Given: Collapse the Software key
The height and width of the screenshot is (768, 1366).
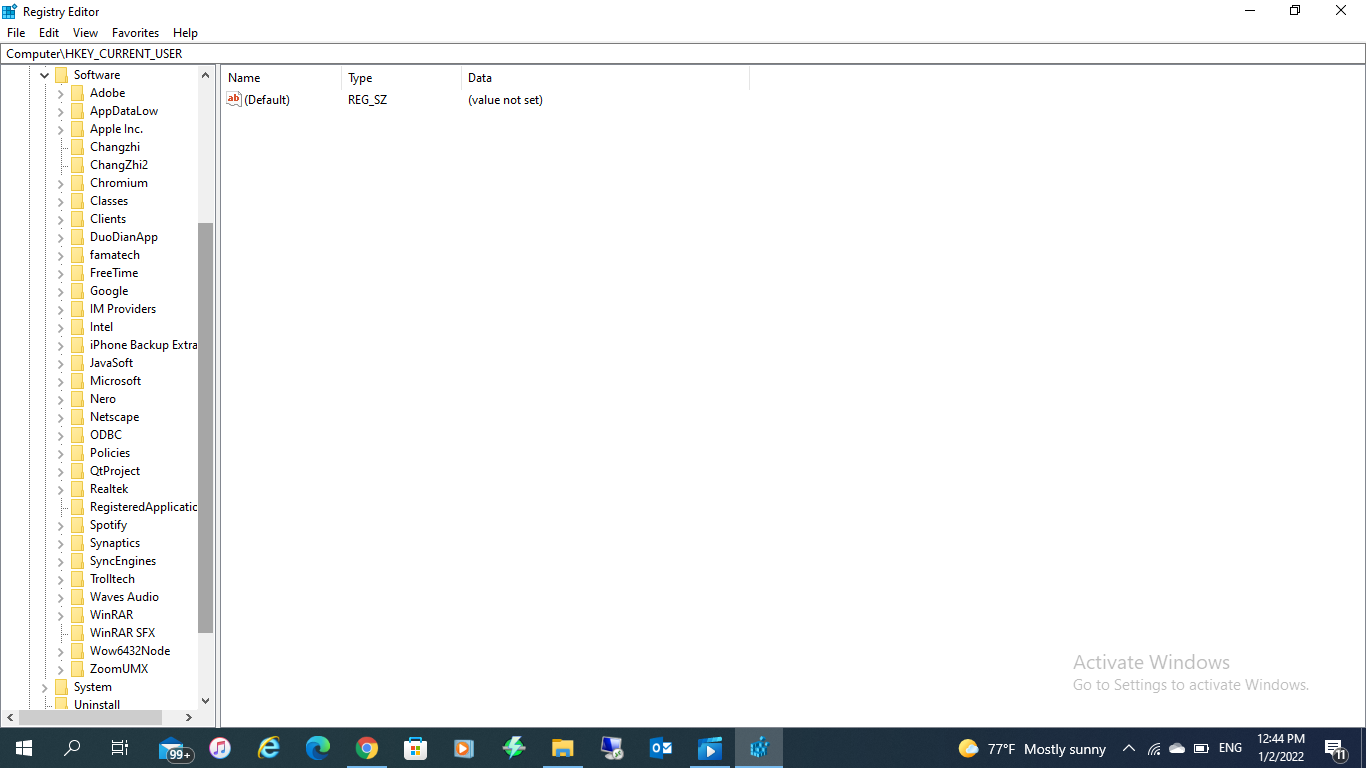Looking at the screenshot, I should (x=45, y=75).
